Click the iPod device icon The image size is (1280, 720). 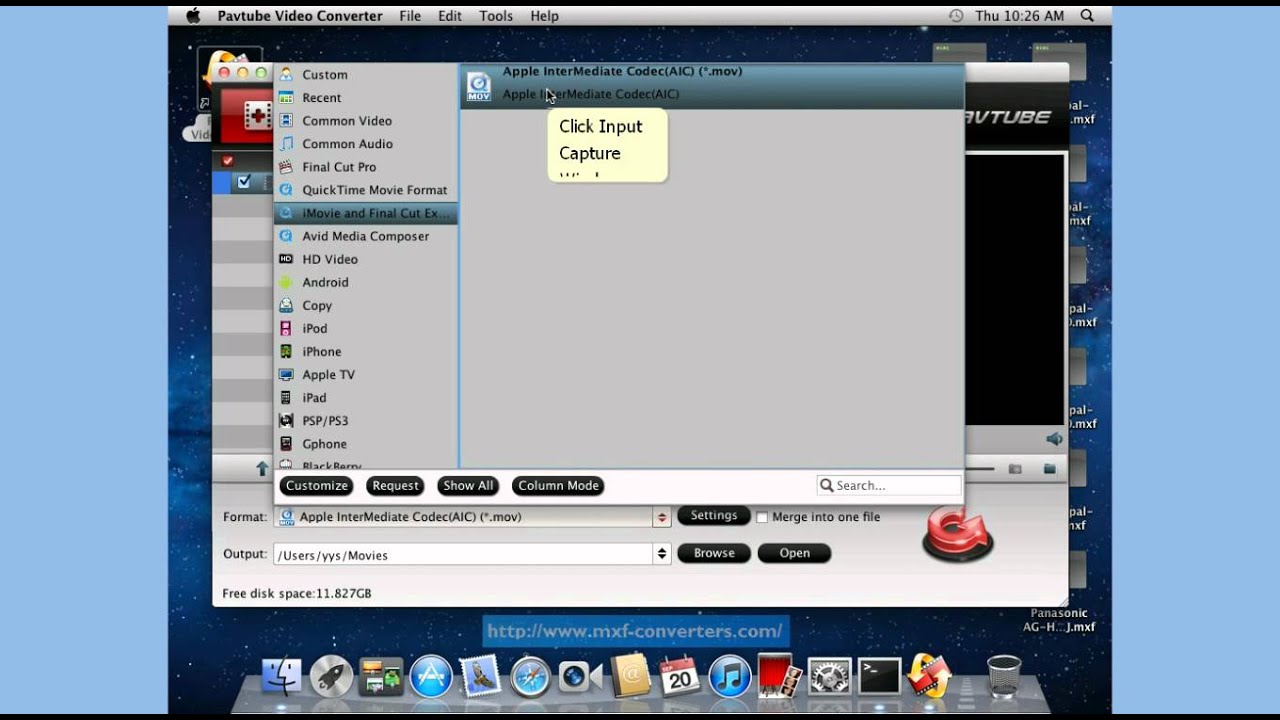tap(286, 328)
